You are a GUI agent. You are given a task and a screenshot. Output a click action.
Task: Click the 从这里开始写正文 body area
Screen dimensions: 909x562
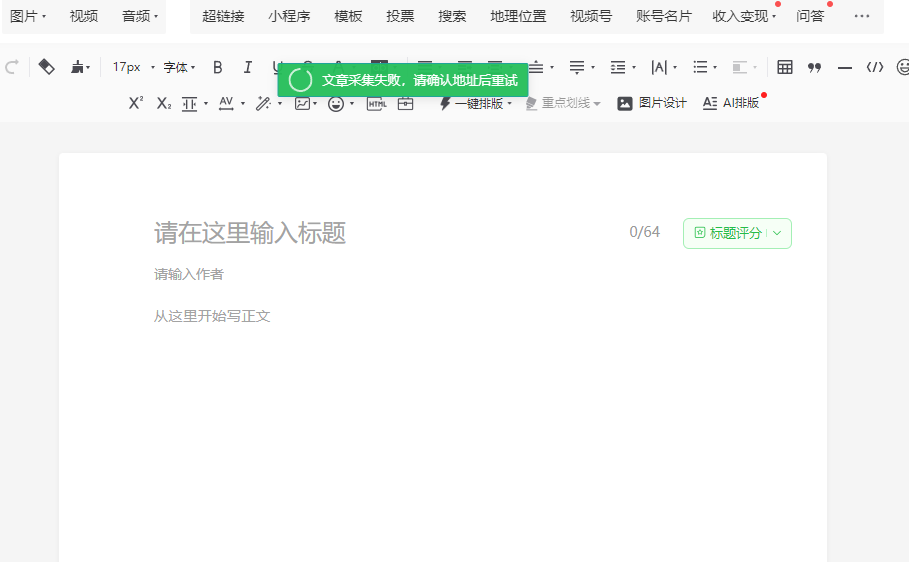tap(212, 316)
